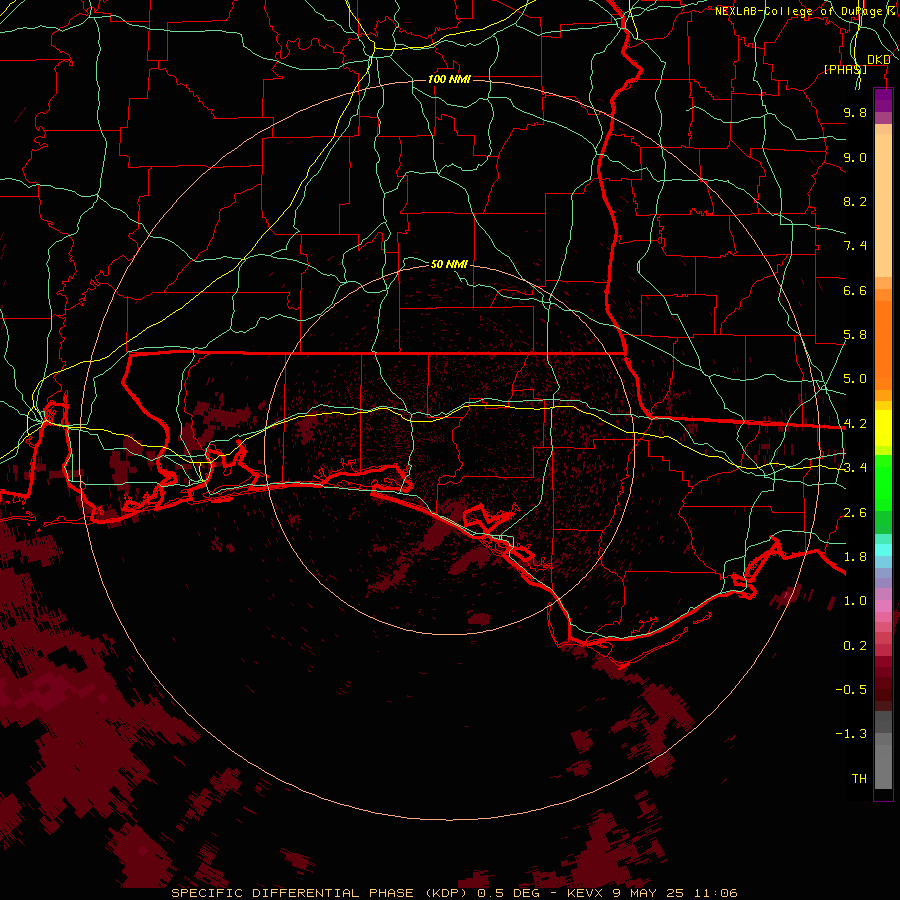The height and width of the screenshot is (900, 900).
Task: Click the 9.0 value on the color scale
Action: tap(855, 157)
